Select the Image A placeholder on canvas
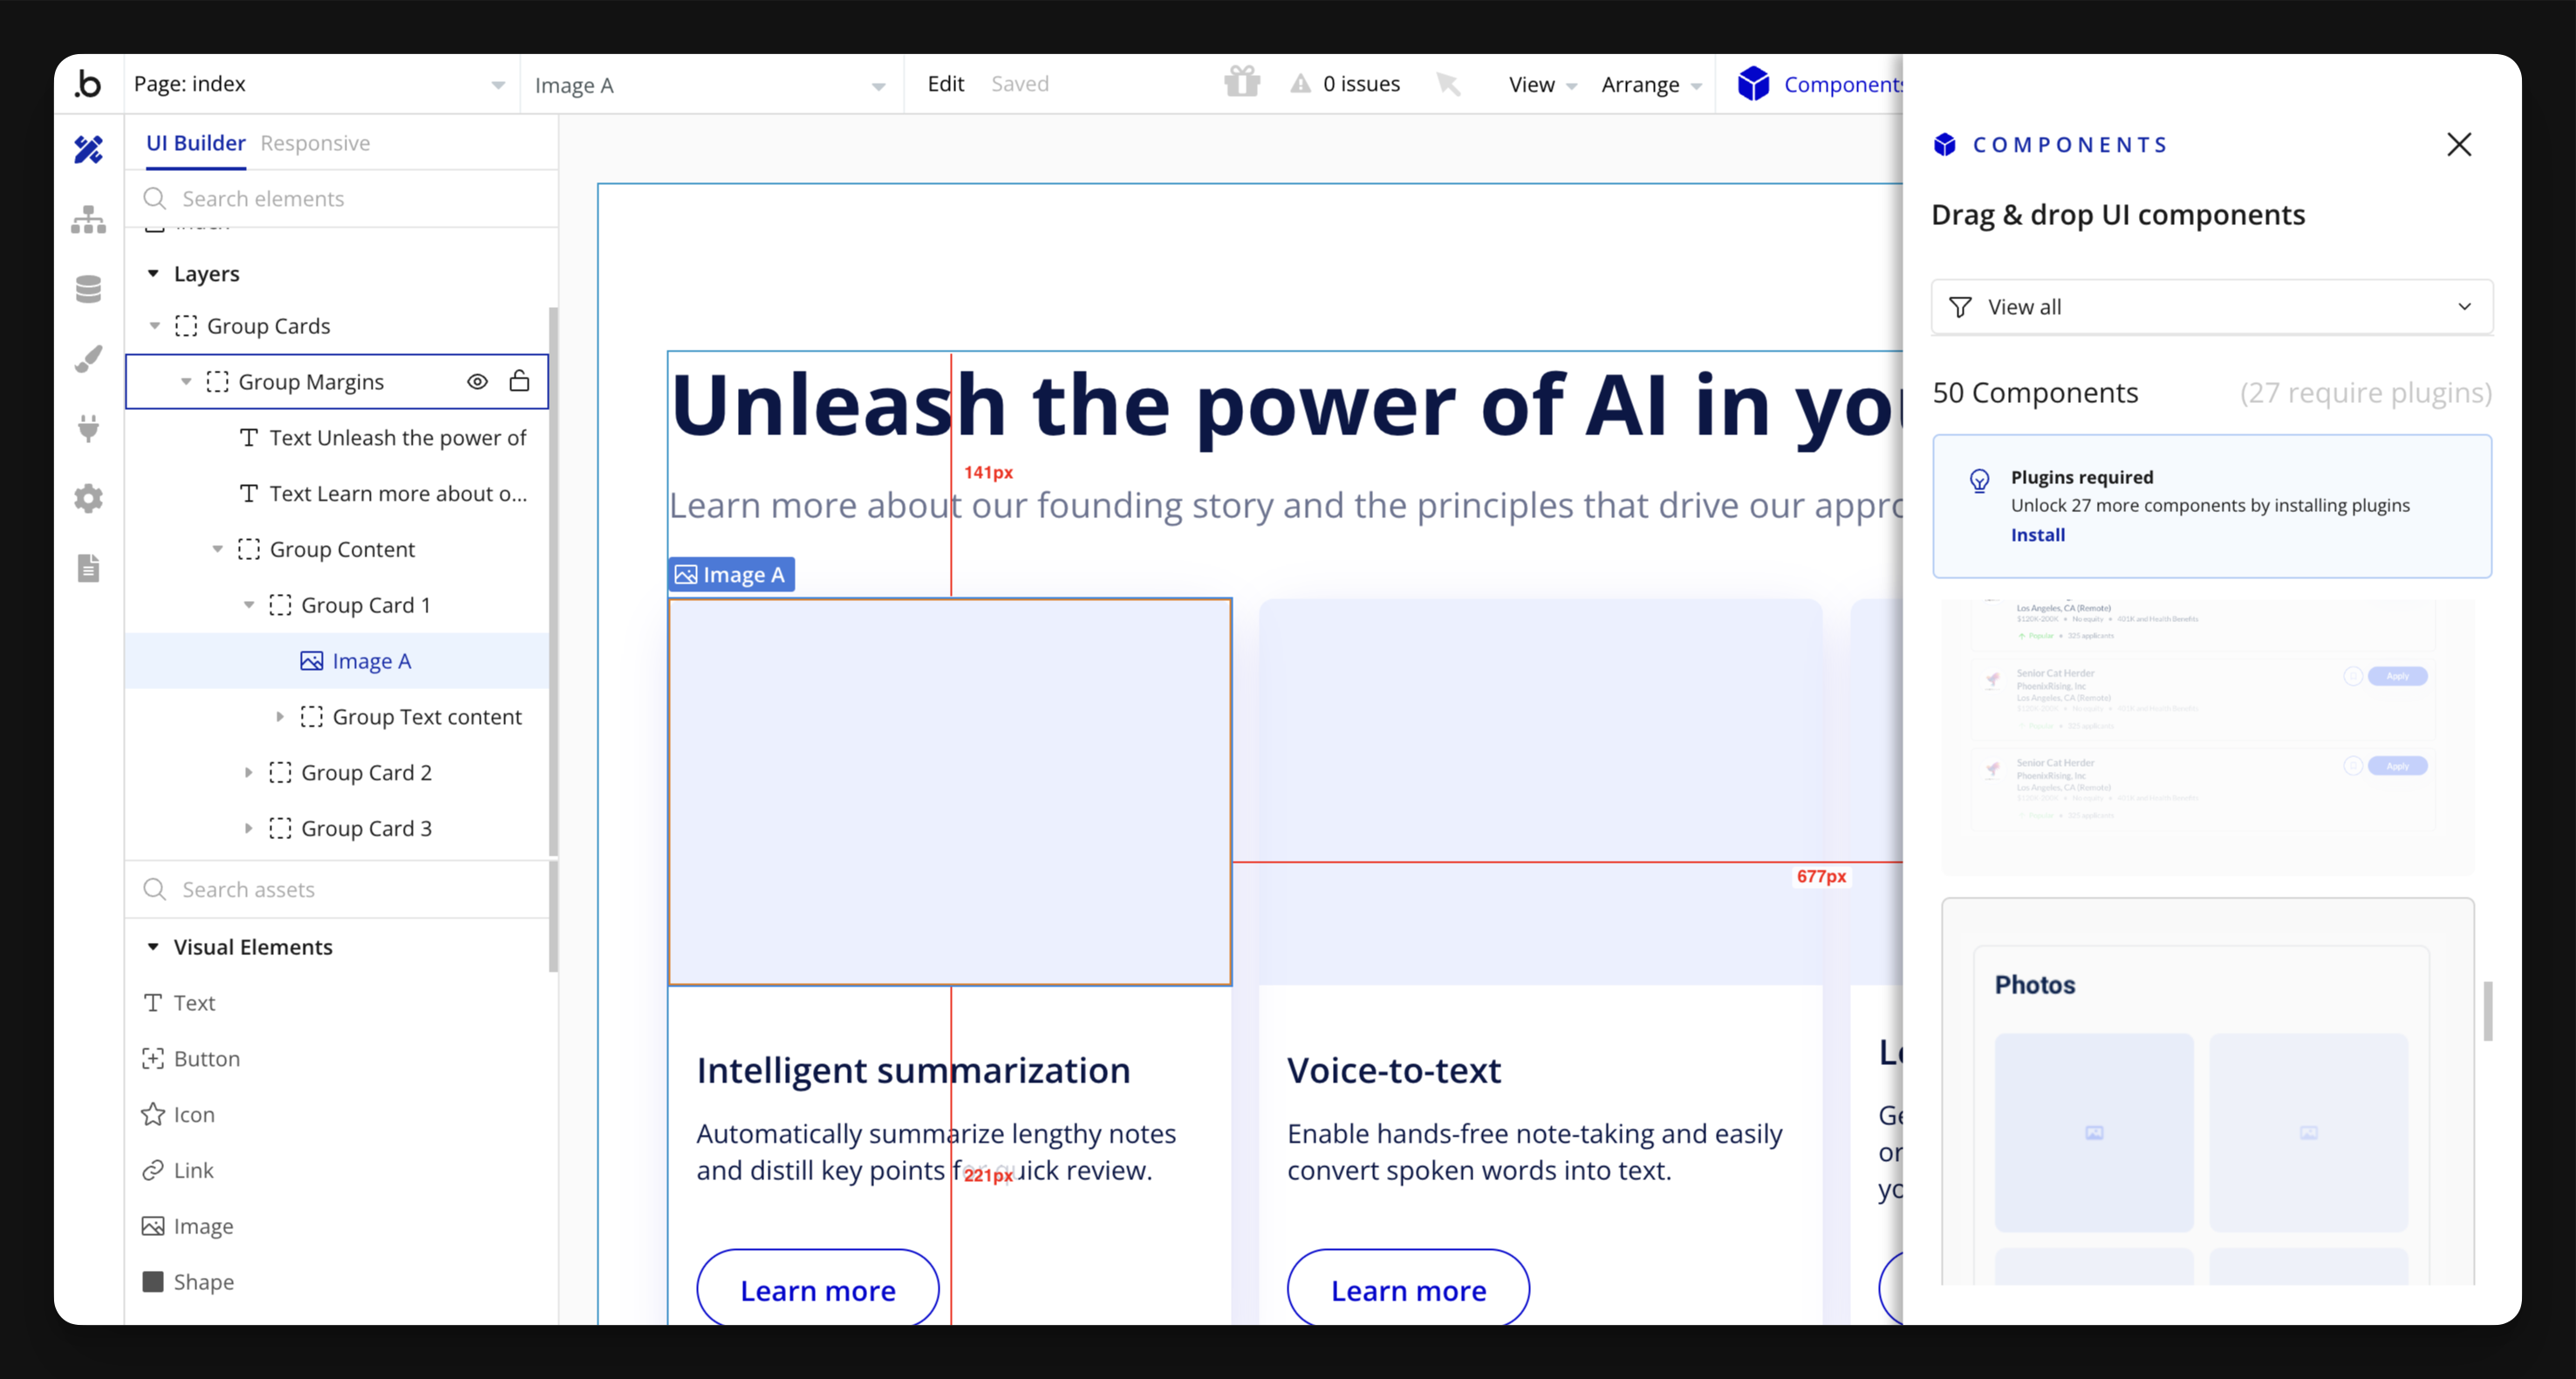 (x=950, y=792)
